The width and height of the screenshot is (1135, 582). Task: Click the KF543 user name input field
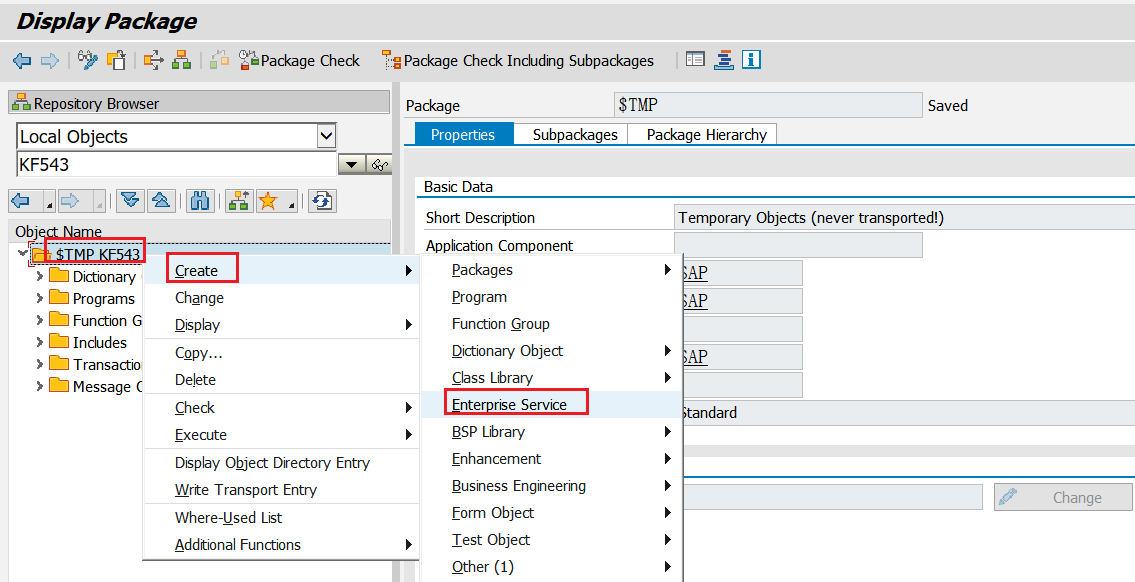(176, 165)
